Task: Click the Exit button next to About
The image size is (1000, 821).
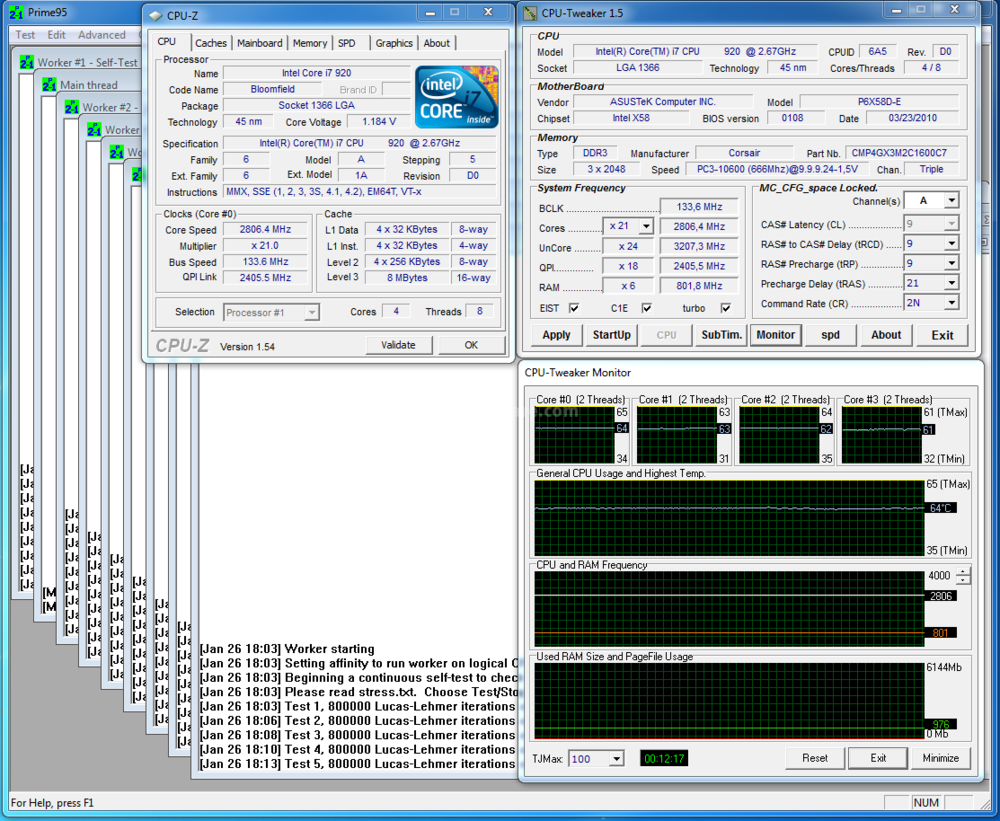Action: pyautogui.click(x=942, y=335)
